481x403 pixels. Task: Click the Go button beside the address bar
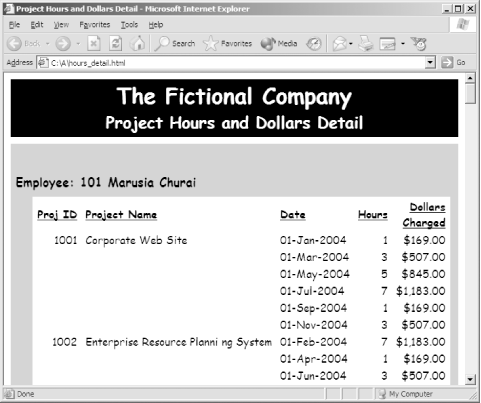[454, 63]
